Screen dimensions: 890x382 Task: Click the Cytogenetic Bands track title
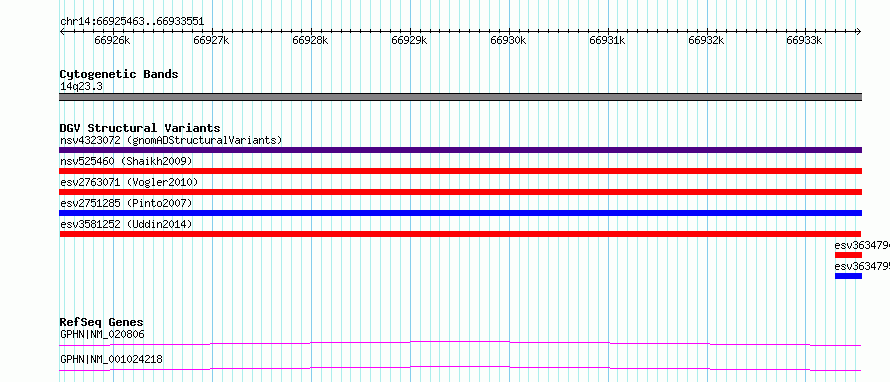click(119, 74)
